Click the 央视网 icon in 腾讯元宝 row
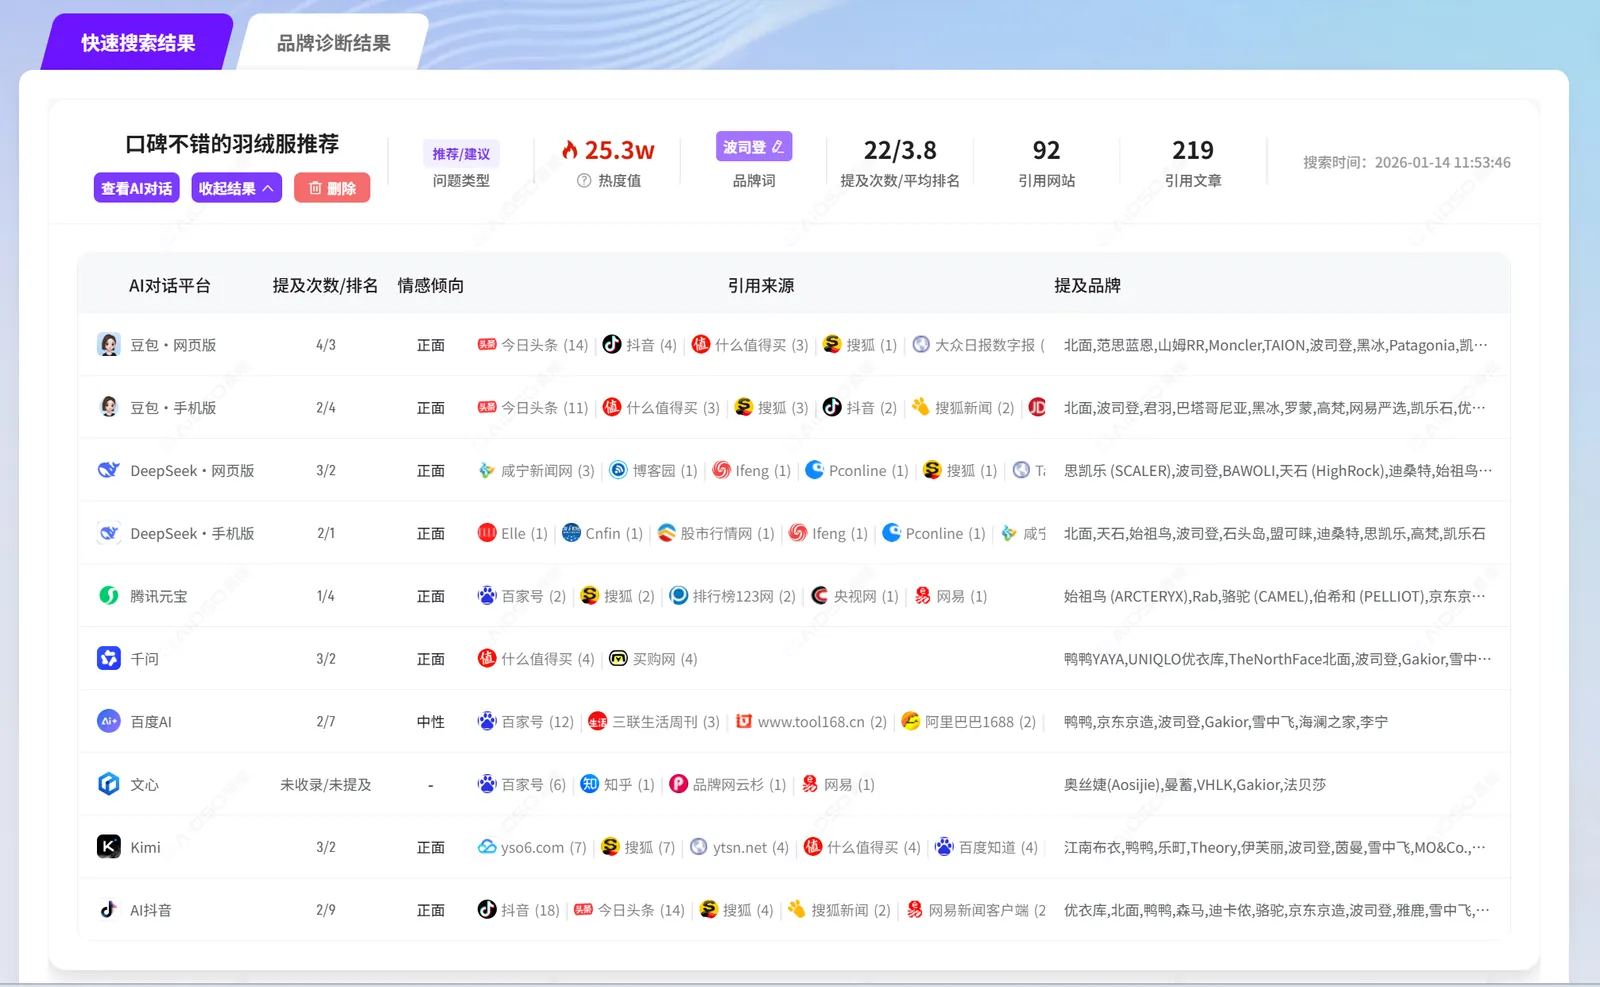 (x=822, y=596)
